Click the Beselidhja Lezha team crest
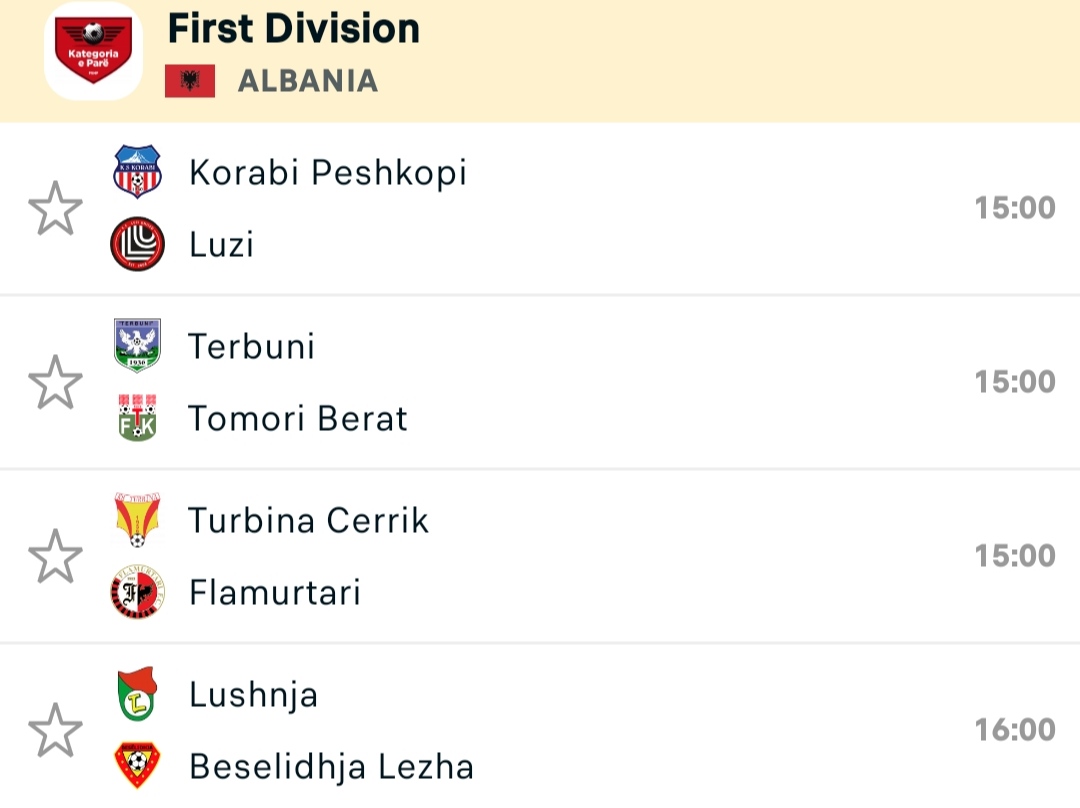The width and height of the screenshot is (1080, 808). 137,766
